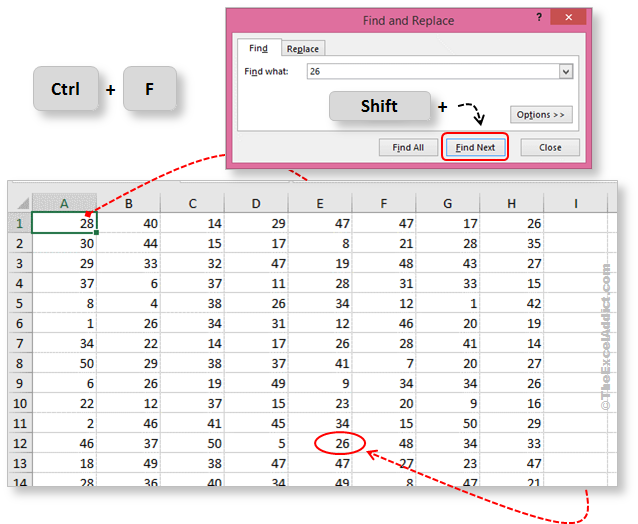Select column C header
Image resolution: width=638 pixels, height=524 pixels.
tap(192, 203)
